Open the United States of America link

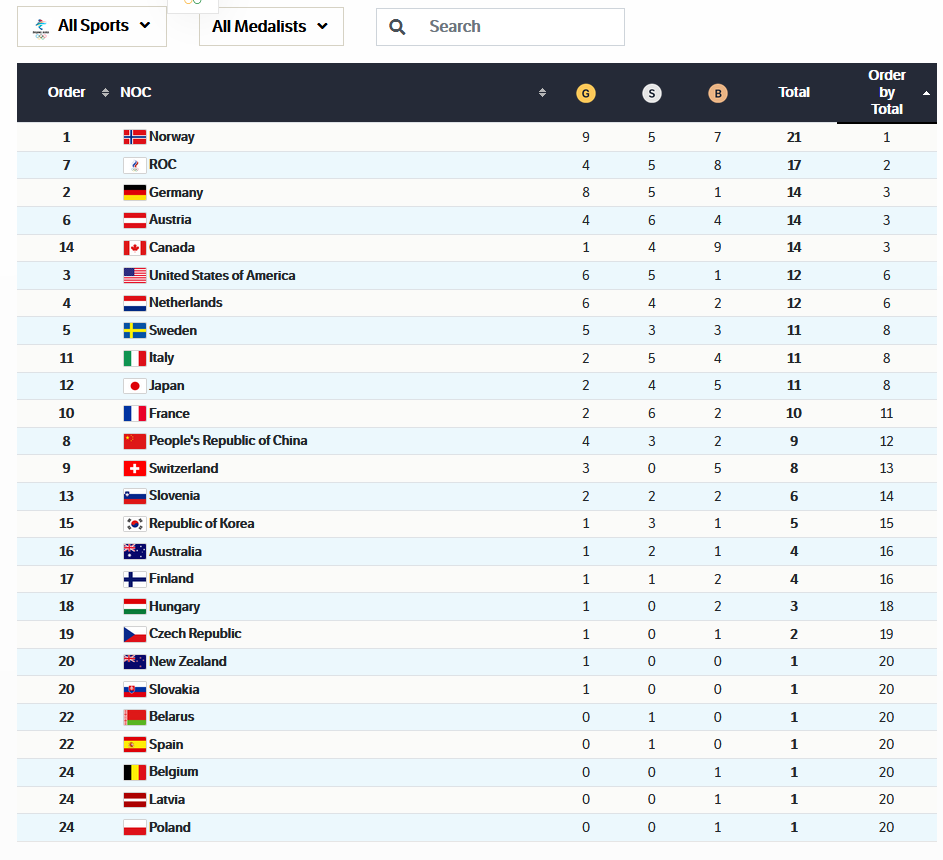coord(222,275)
